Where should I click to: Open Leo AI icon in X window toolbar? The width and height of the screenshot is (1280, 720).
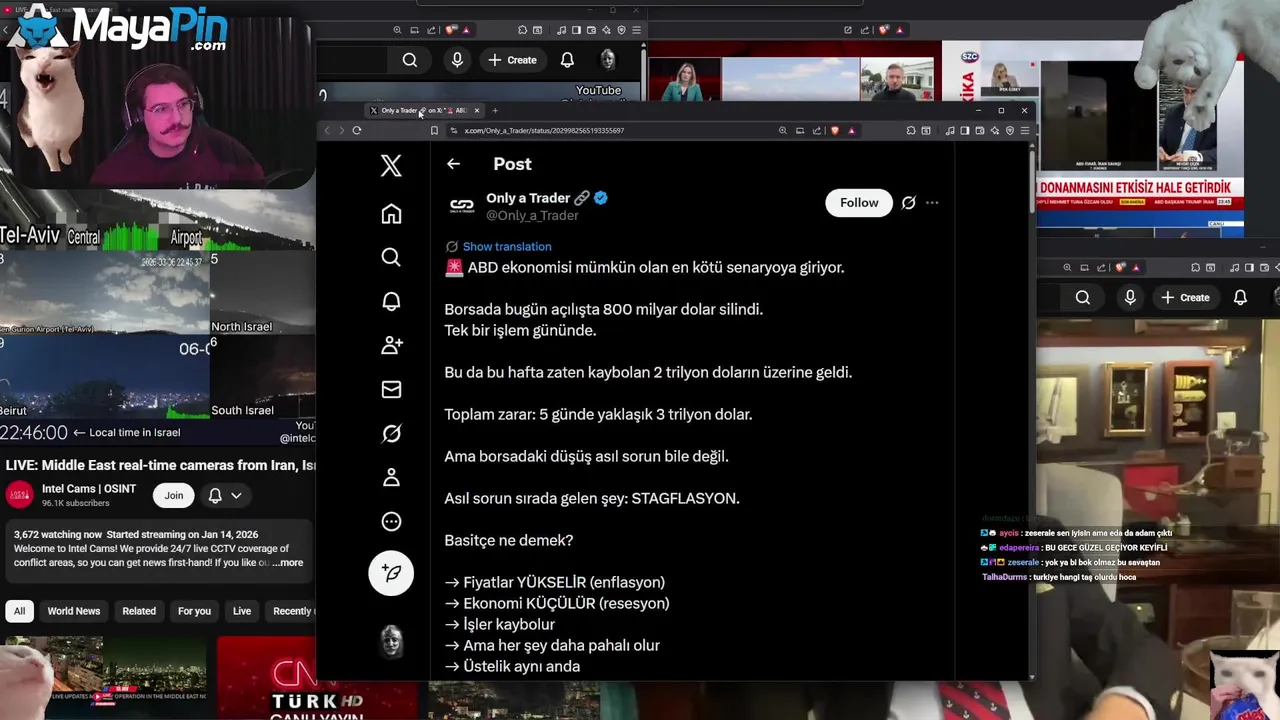[995, 130]
